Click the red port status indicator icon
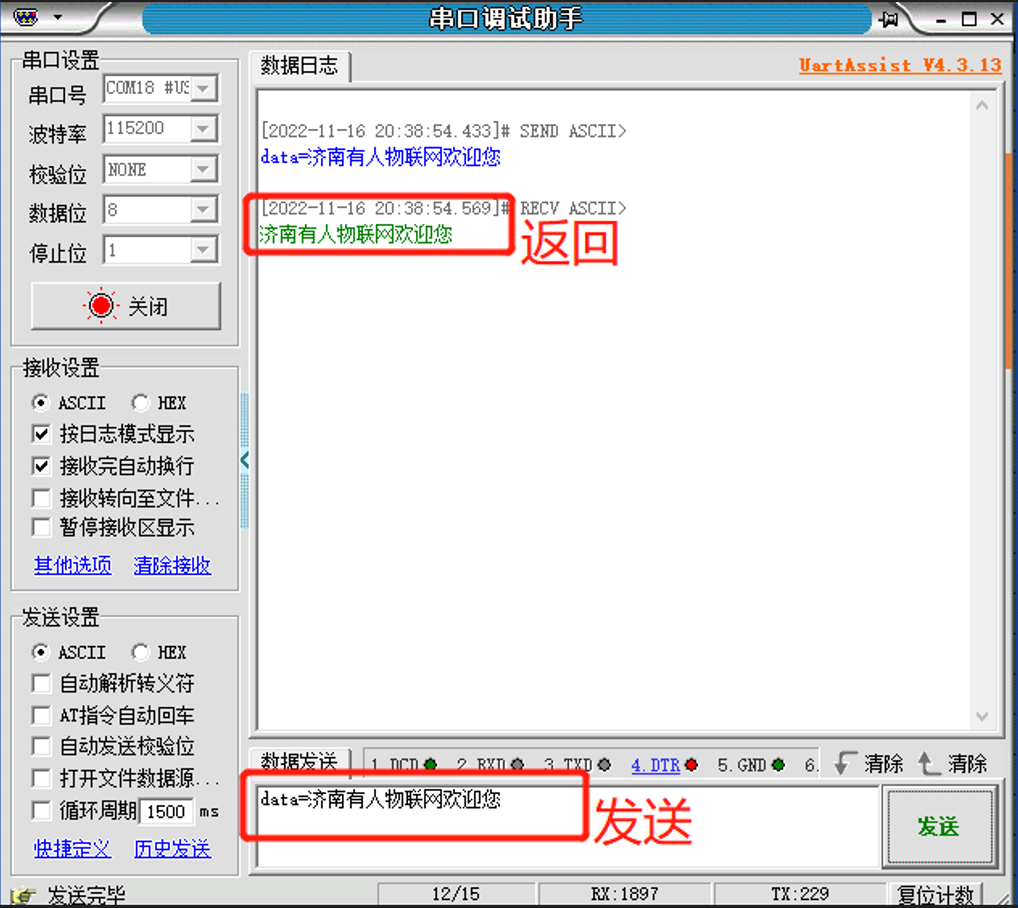 [101, 305]
